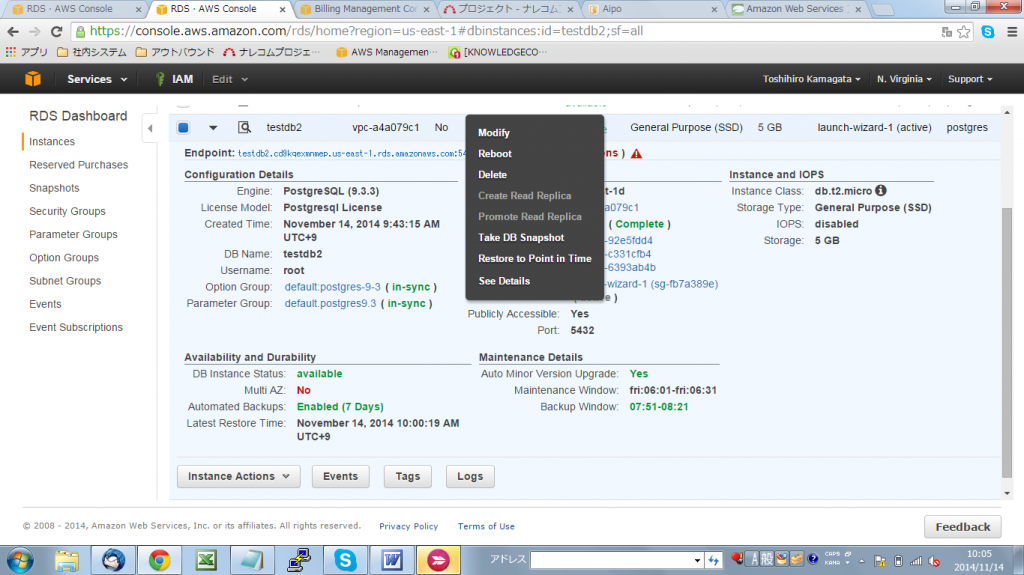The image size is (1024, 575).
Task: Open the Services dropdown menu
Action: click(x=97, y=79)
